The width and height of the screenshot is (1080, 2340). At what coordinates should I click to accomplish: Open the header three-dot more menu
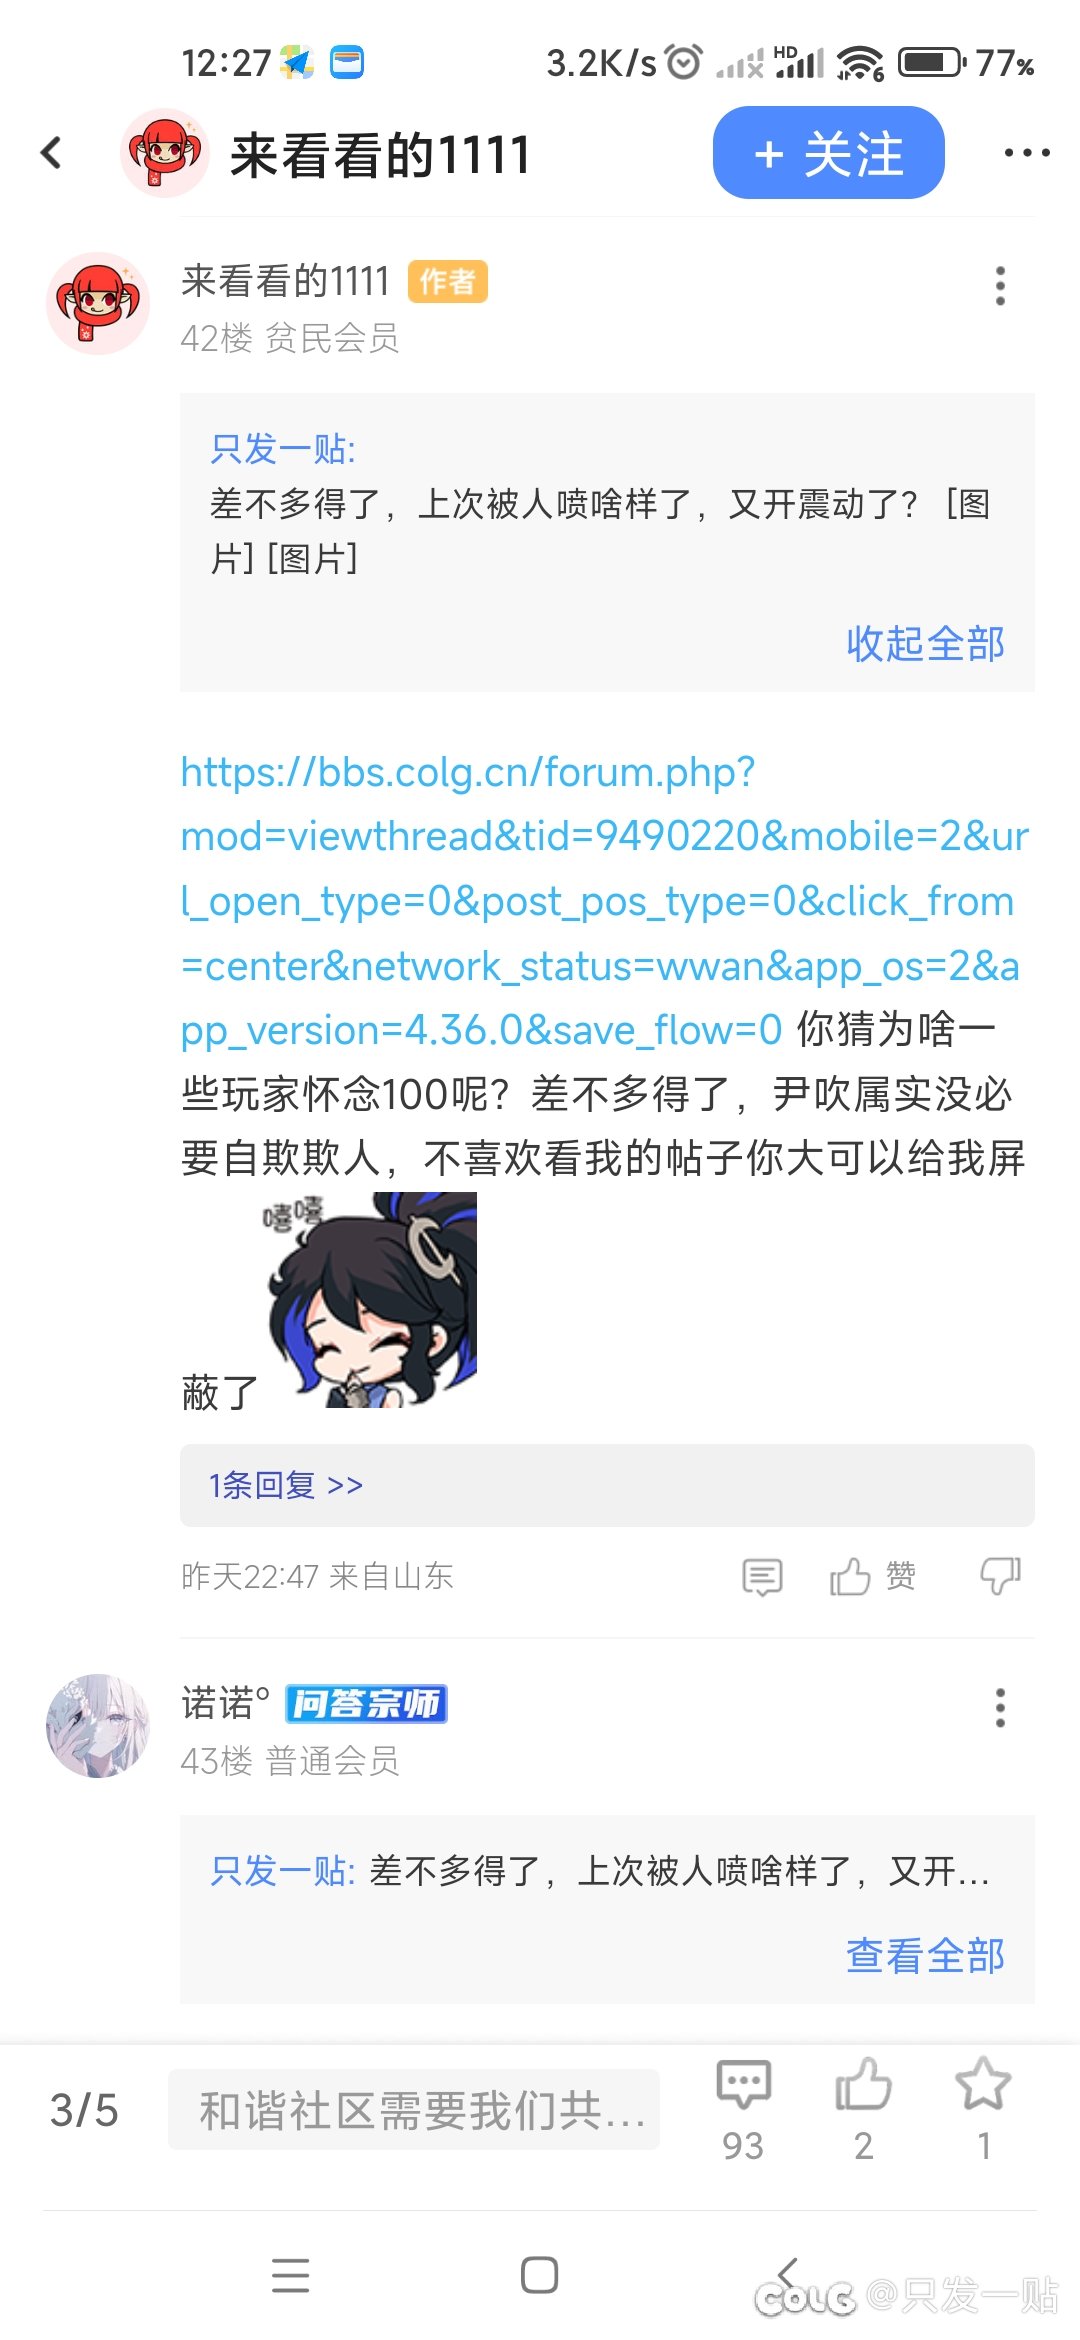coord(1027,153)
